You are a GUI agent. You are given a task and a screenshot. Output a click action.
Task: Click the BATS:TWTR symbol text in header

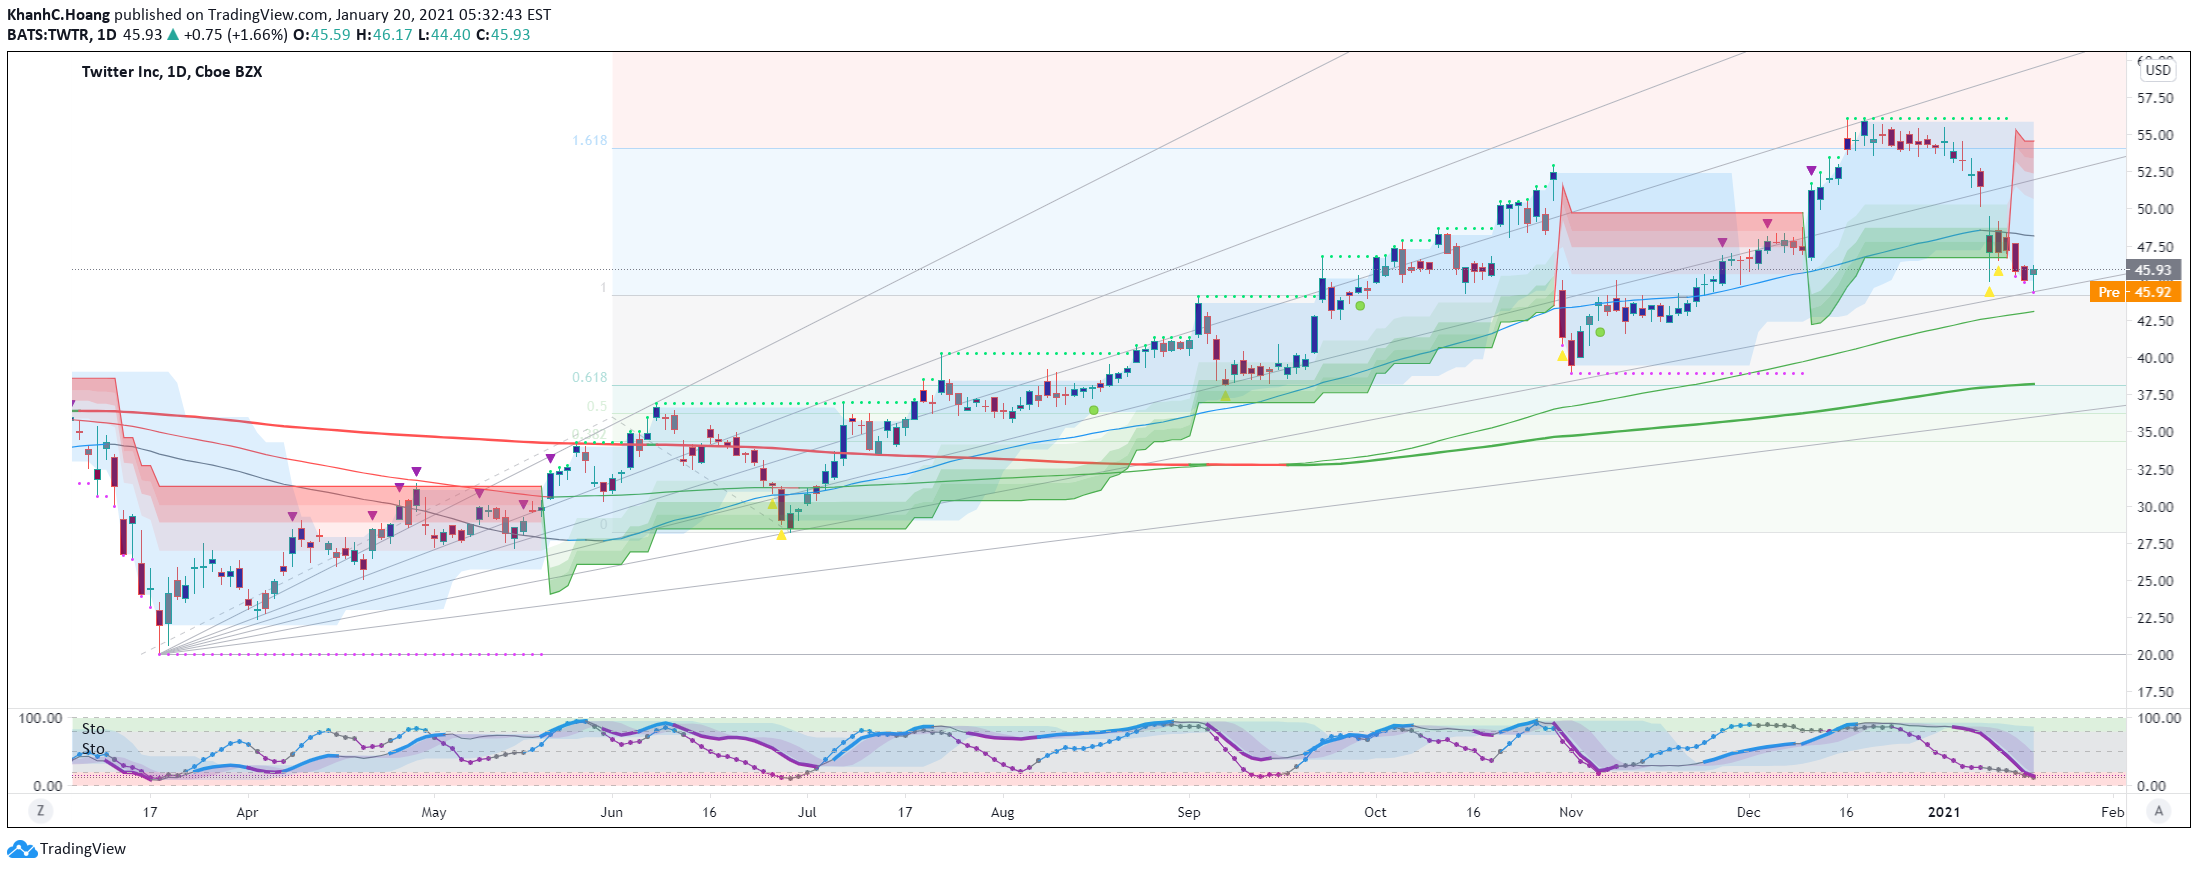[x=47, y=35]
